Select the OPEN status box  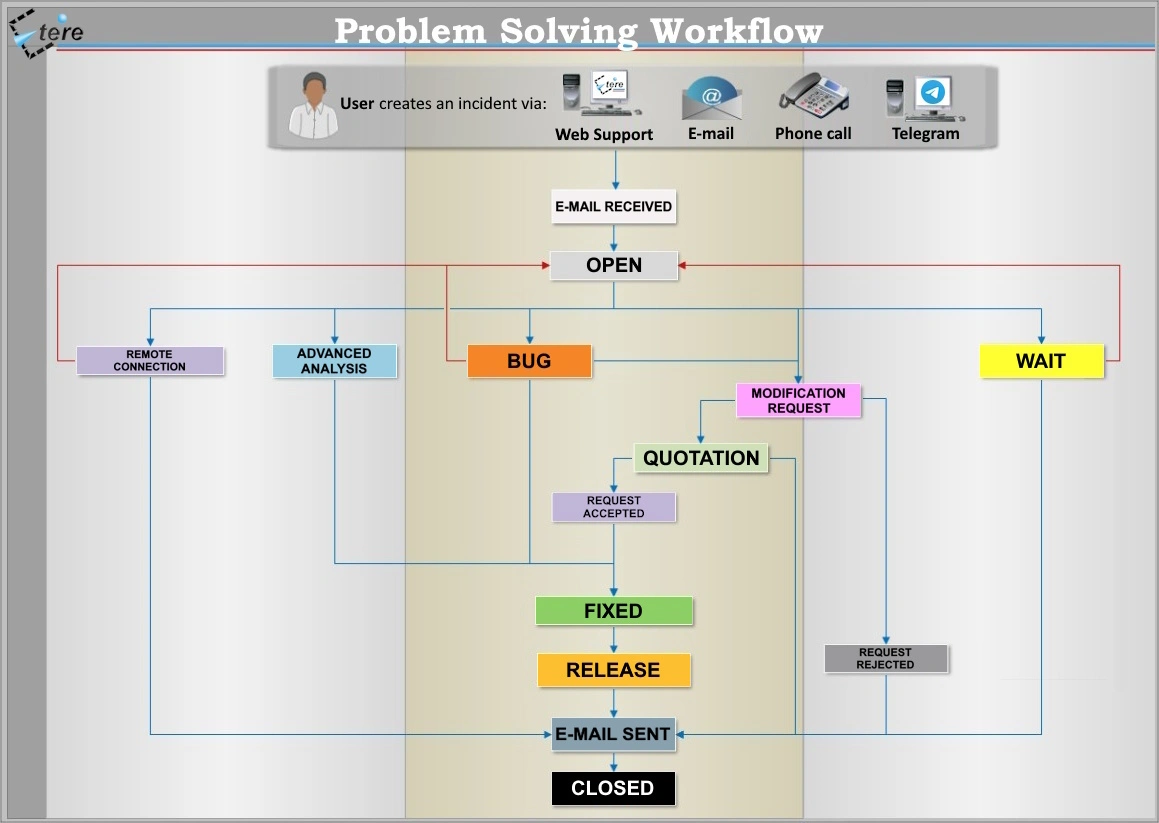coord(614,265)
